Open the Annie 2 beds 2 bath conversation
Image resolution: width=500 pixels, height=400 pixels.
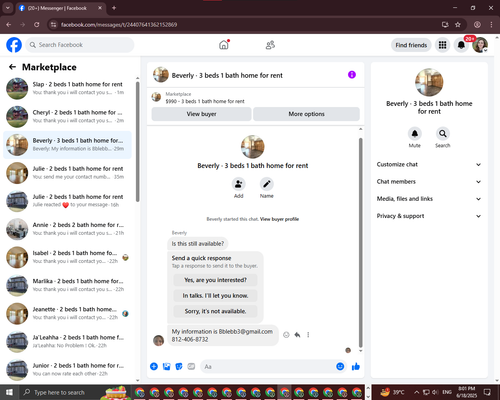68,229
